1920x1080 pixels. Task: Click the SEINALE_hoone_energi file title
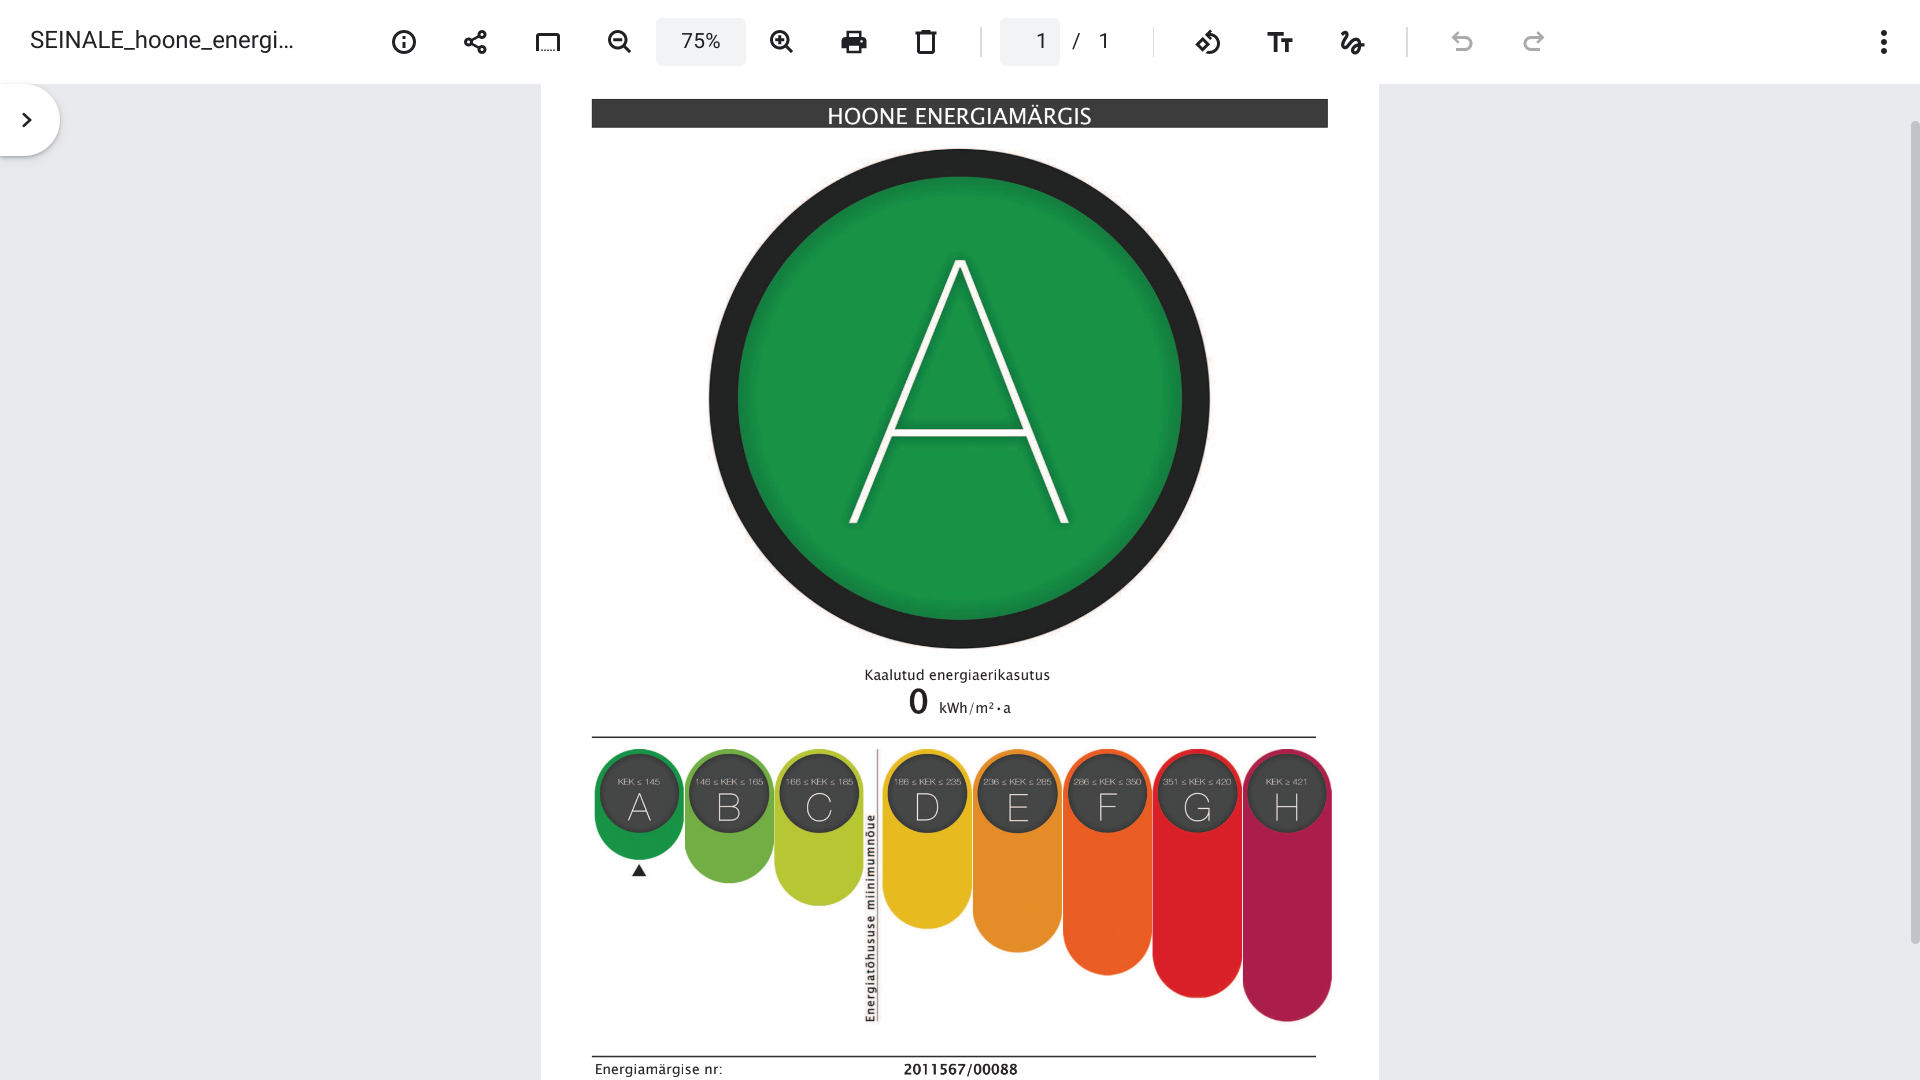[x=162, y=40]
